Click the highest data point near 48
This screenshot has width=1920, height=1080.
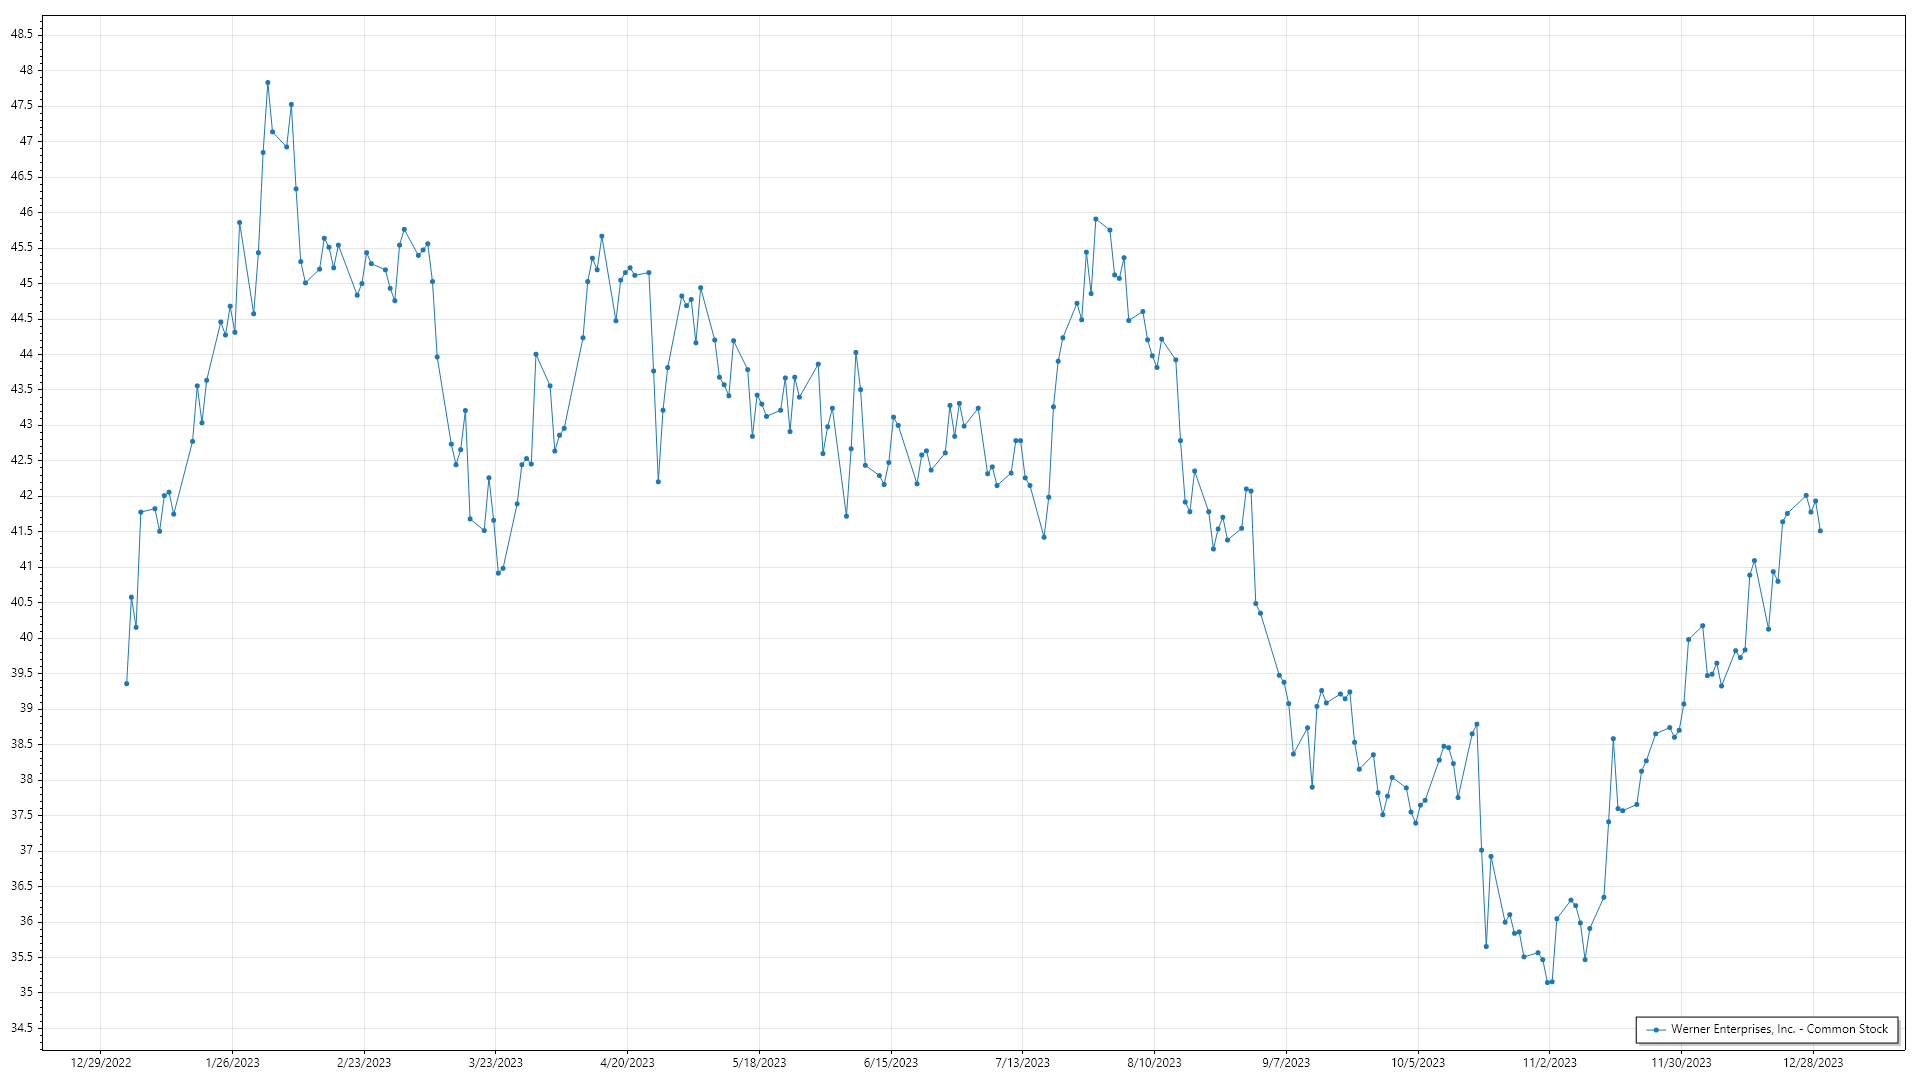pyautogui.click(x=268, y=83)
